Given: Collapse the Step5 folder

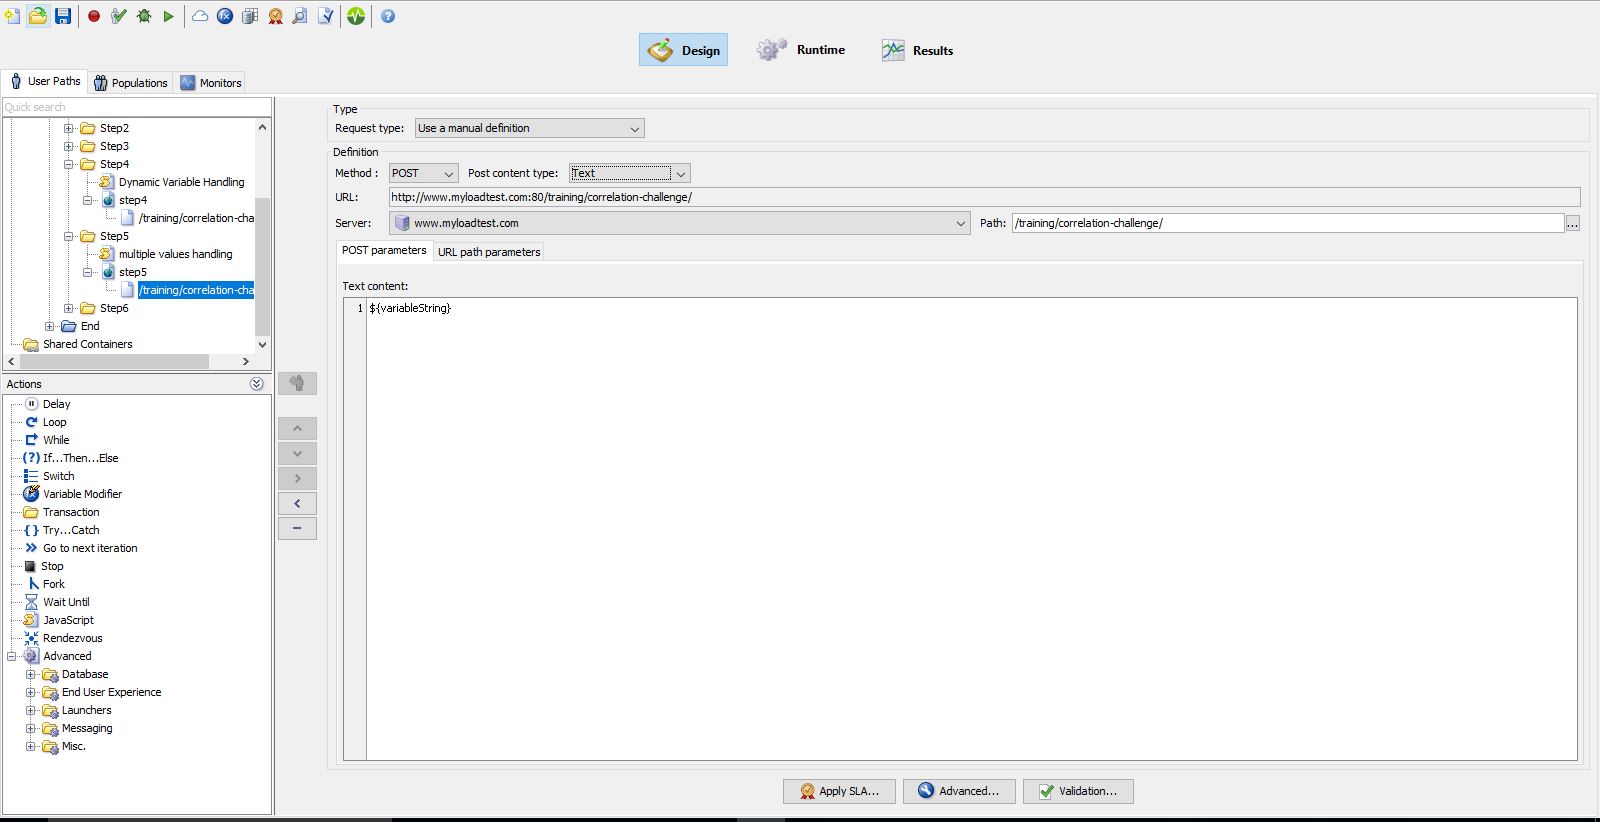Looking at the screenshot, I should point(69,236).
